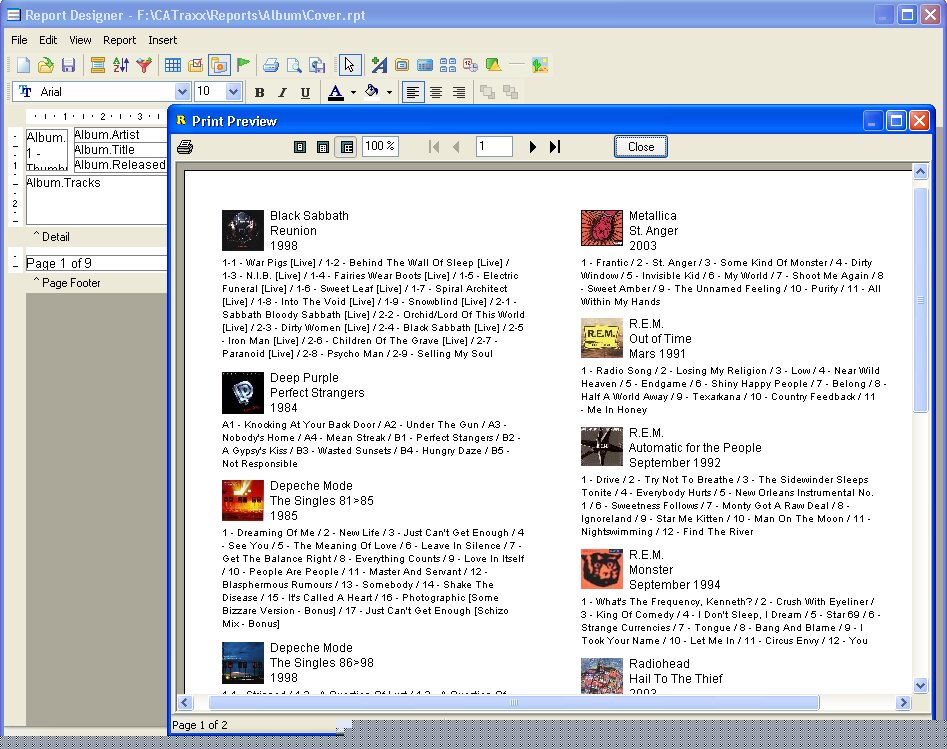Align text right
Image resolution: width=947 pixels, height=749 pixels.
(x=459, y=92)
